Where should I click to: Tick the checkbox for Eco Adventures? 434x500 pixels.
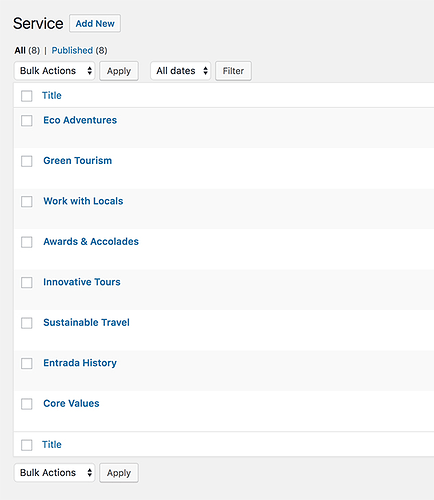tap(27, 121)
